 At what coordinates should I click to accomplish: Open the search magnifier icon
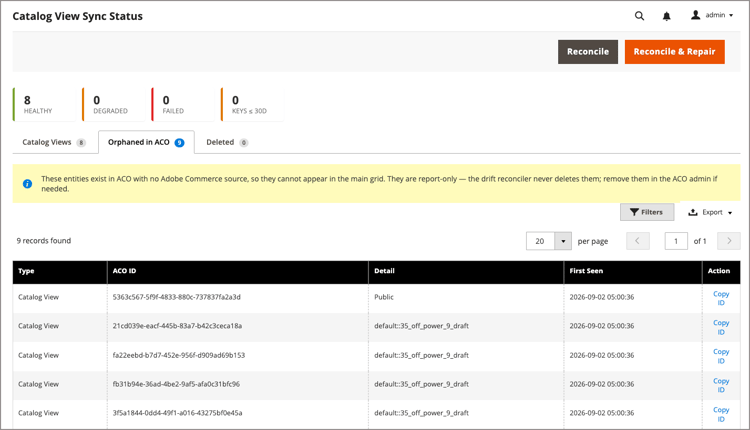(x=639, y=16)
